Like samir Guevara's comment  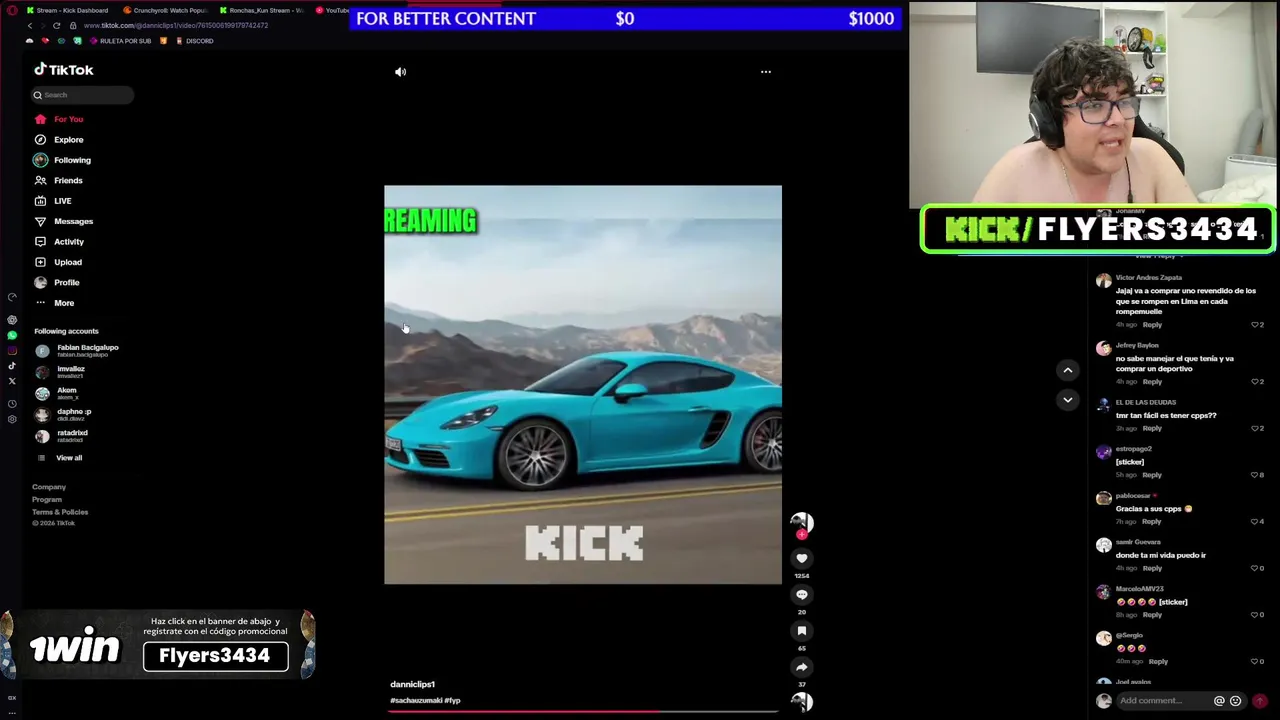(x=1257, y=568)
